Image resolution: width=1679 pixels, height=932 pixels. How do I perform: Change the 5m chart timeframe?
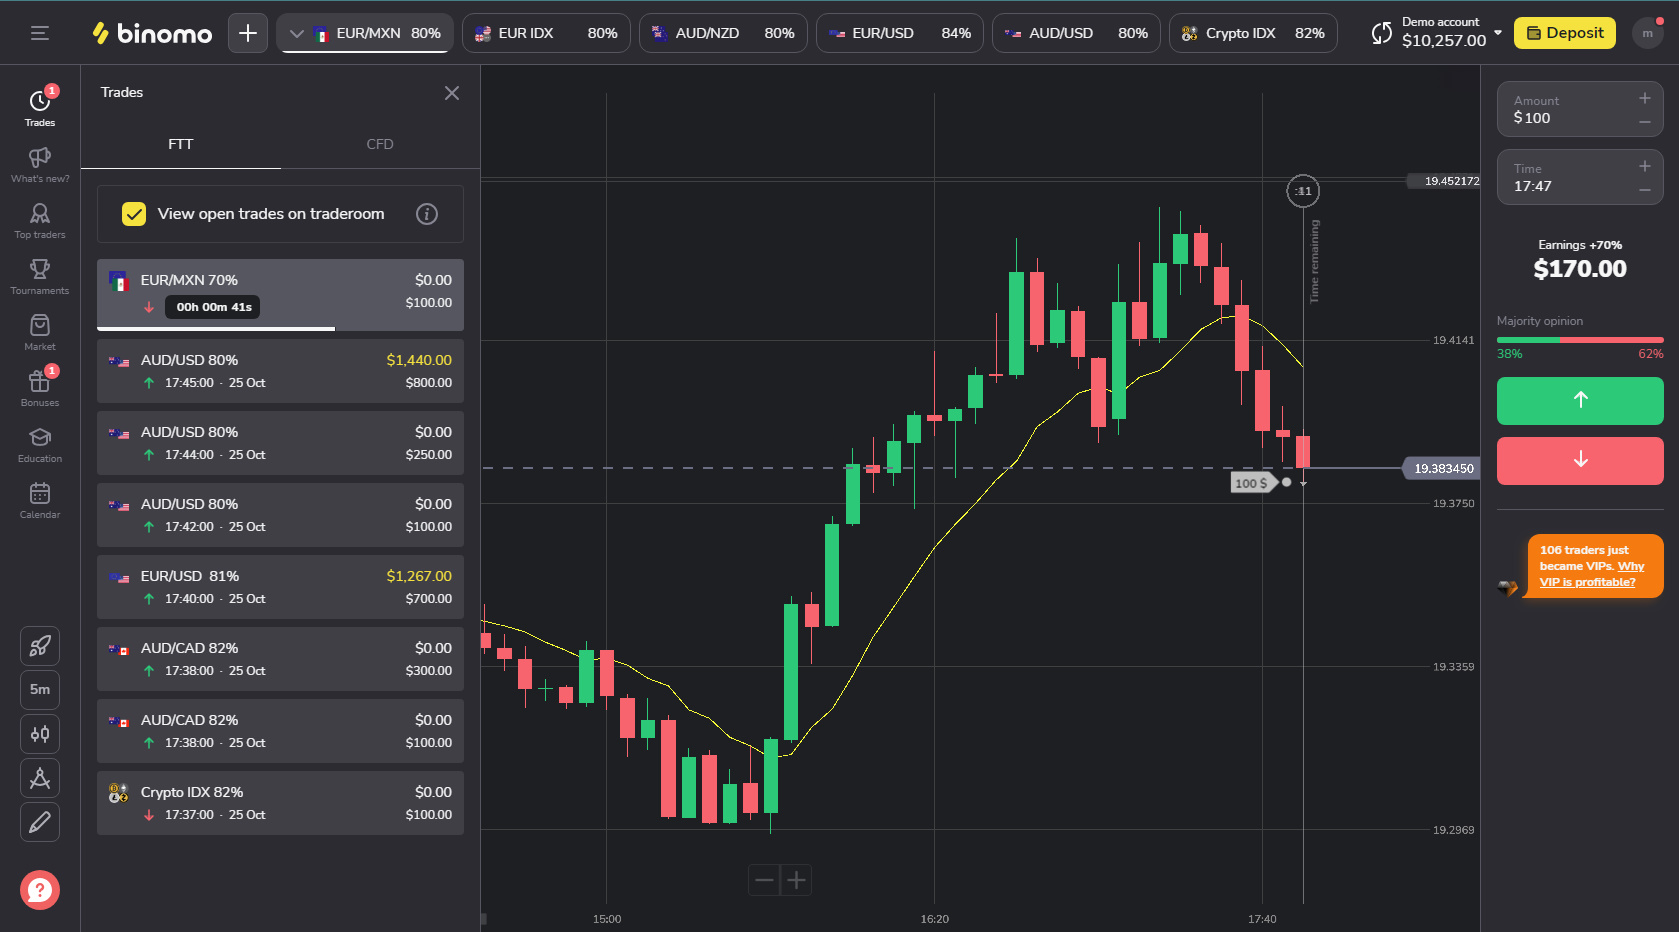pos(40,690)
